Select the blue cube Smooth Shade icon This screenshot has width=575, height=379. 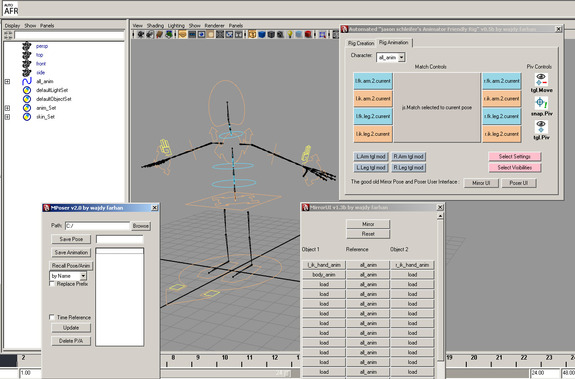point(262,34)
